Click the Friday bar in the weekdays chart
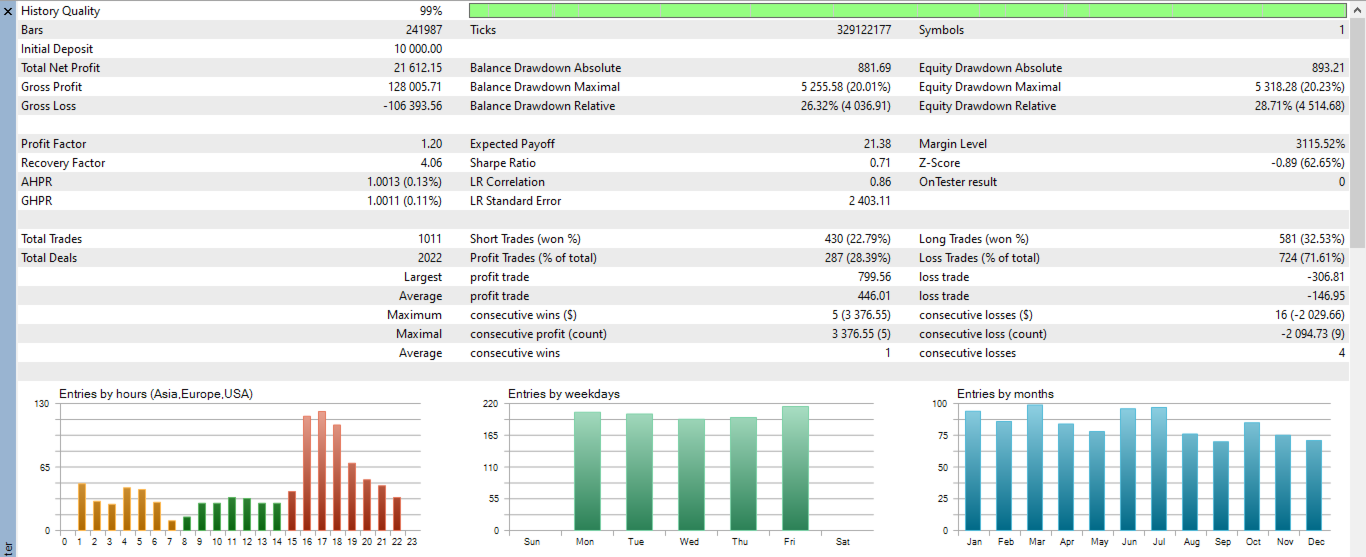Viewport: 1366px width, 557px height. (x=795, y=468)
